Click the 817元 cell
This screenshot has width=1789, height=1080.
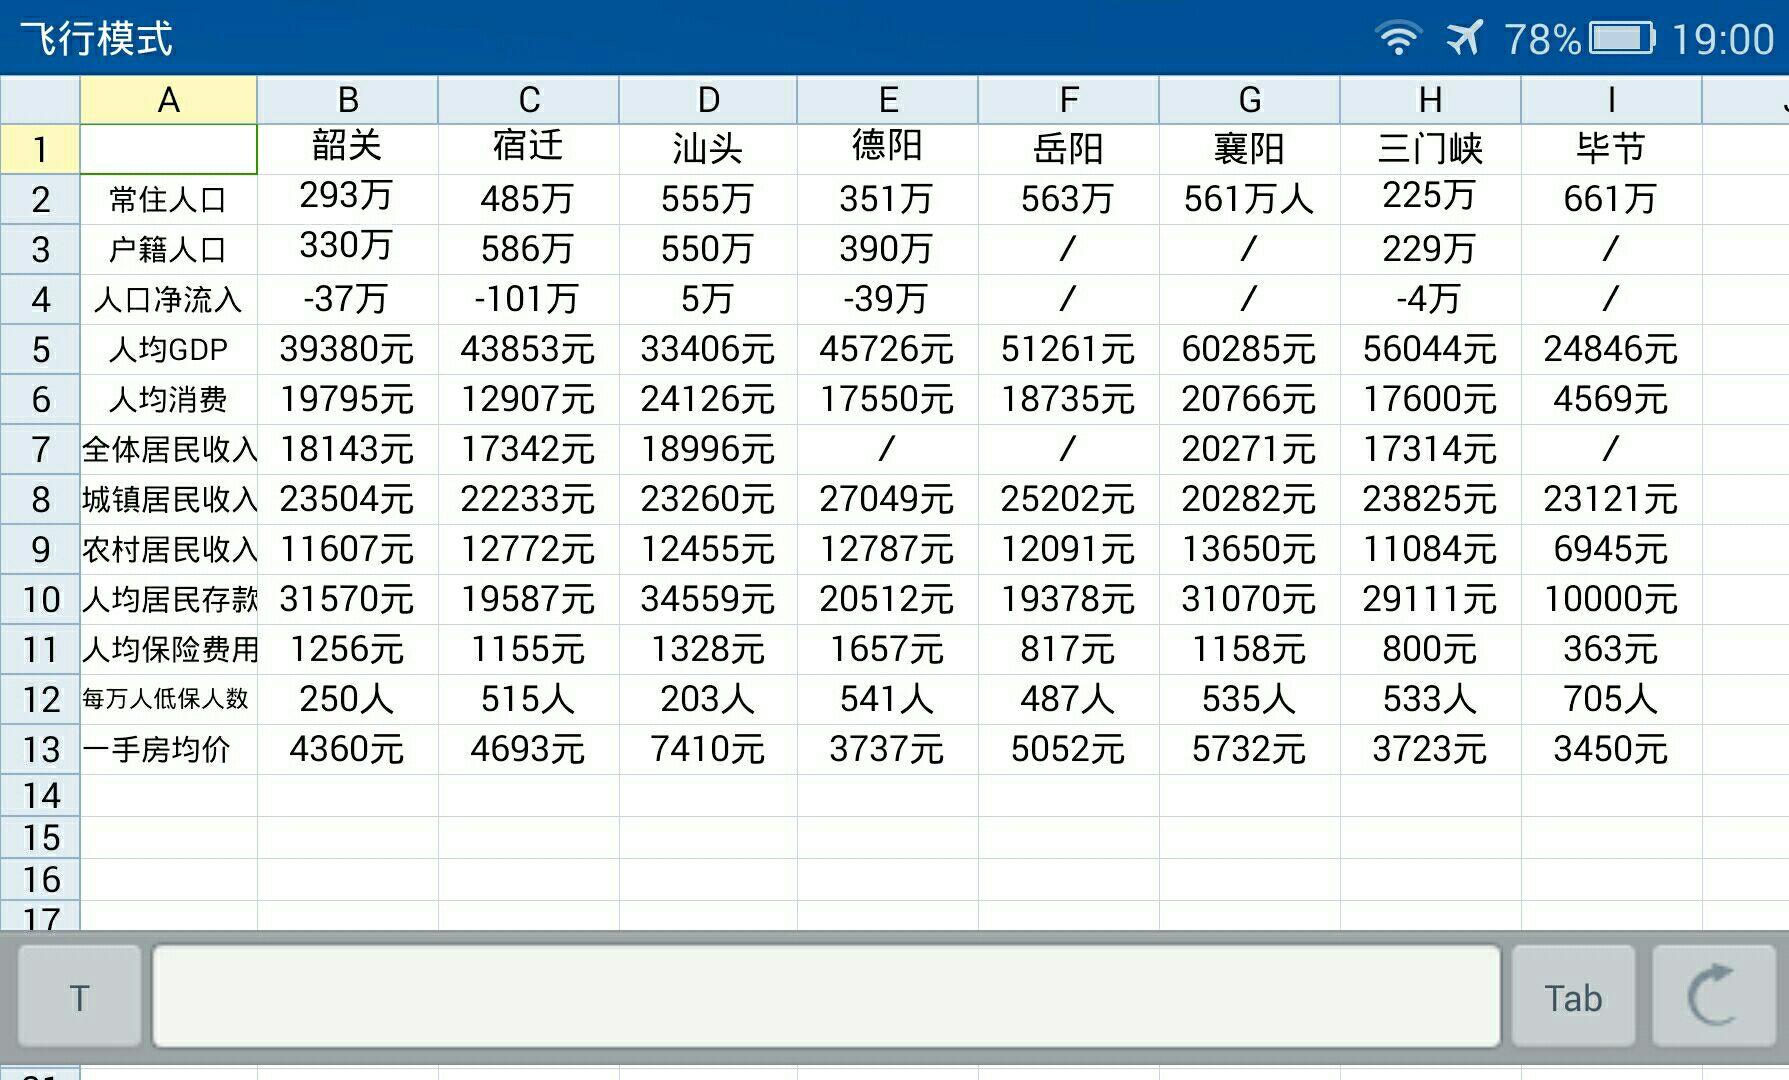1068,649
